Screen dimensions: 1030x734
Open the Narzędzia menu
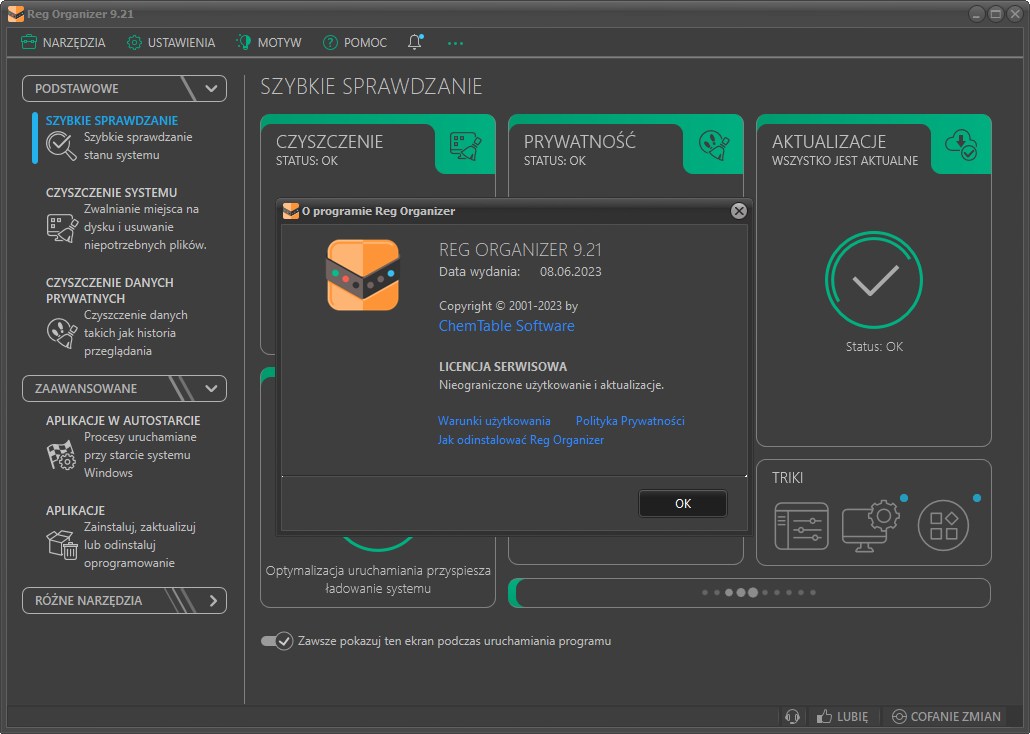pyautogui.click(x=62, y=43)
